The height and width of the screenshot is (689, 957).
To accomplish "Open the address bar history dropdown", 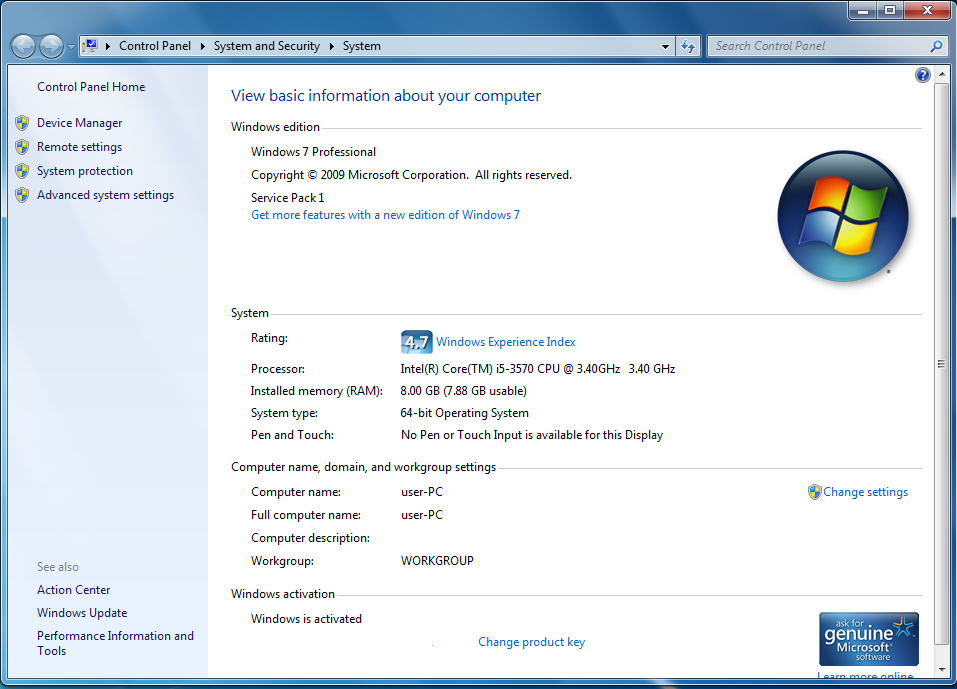I will 665,46.
